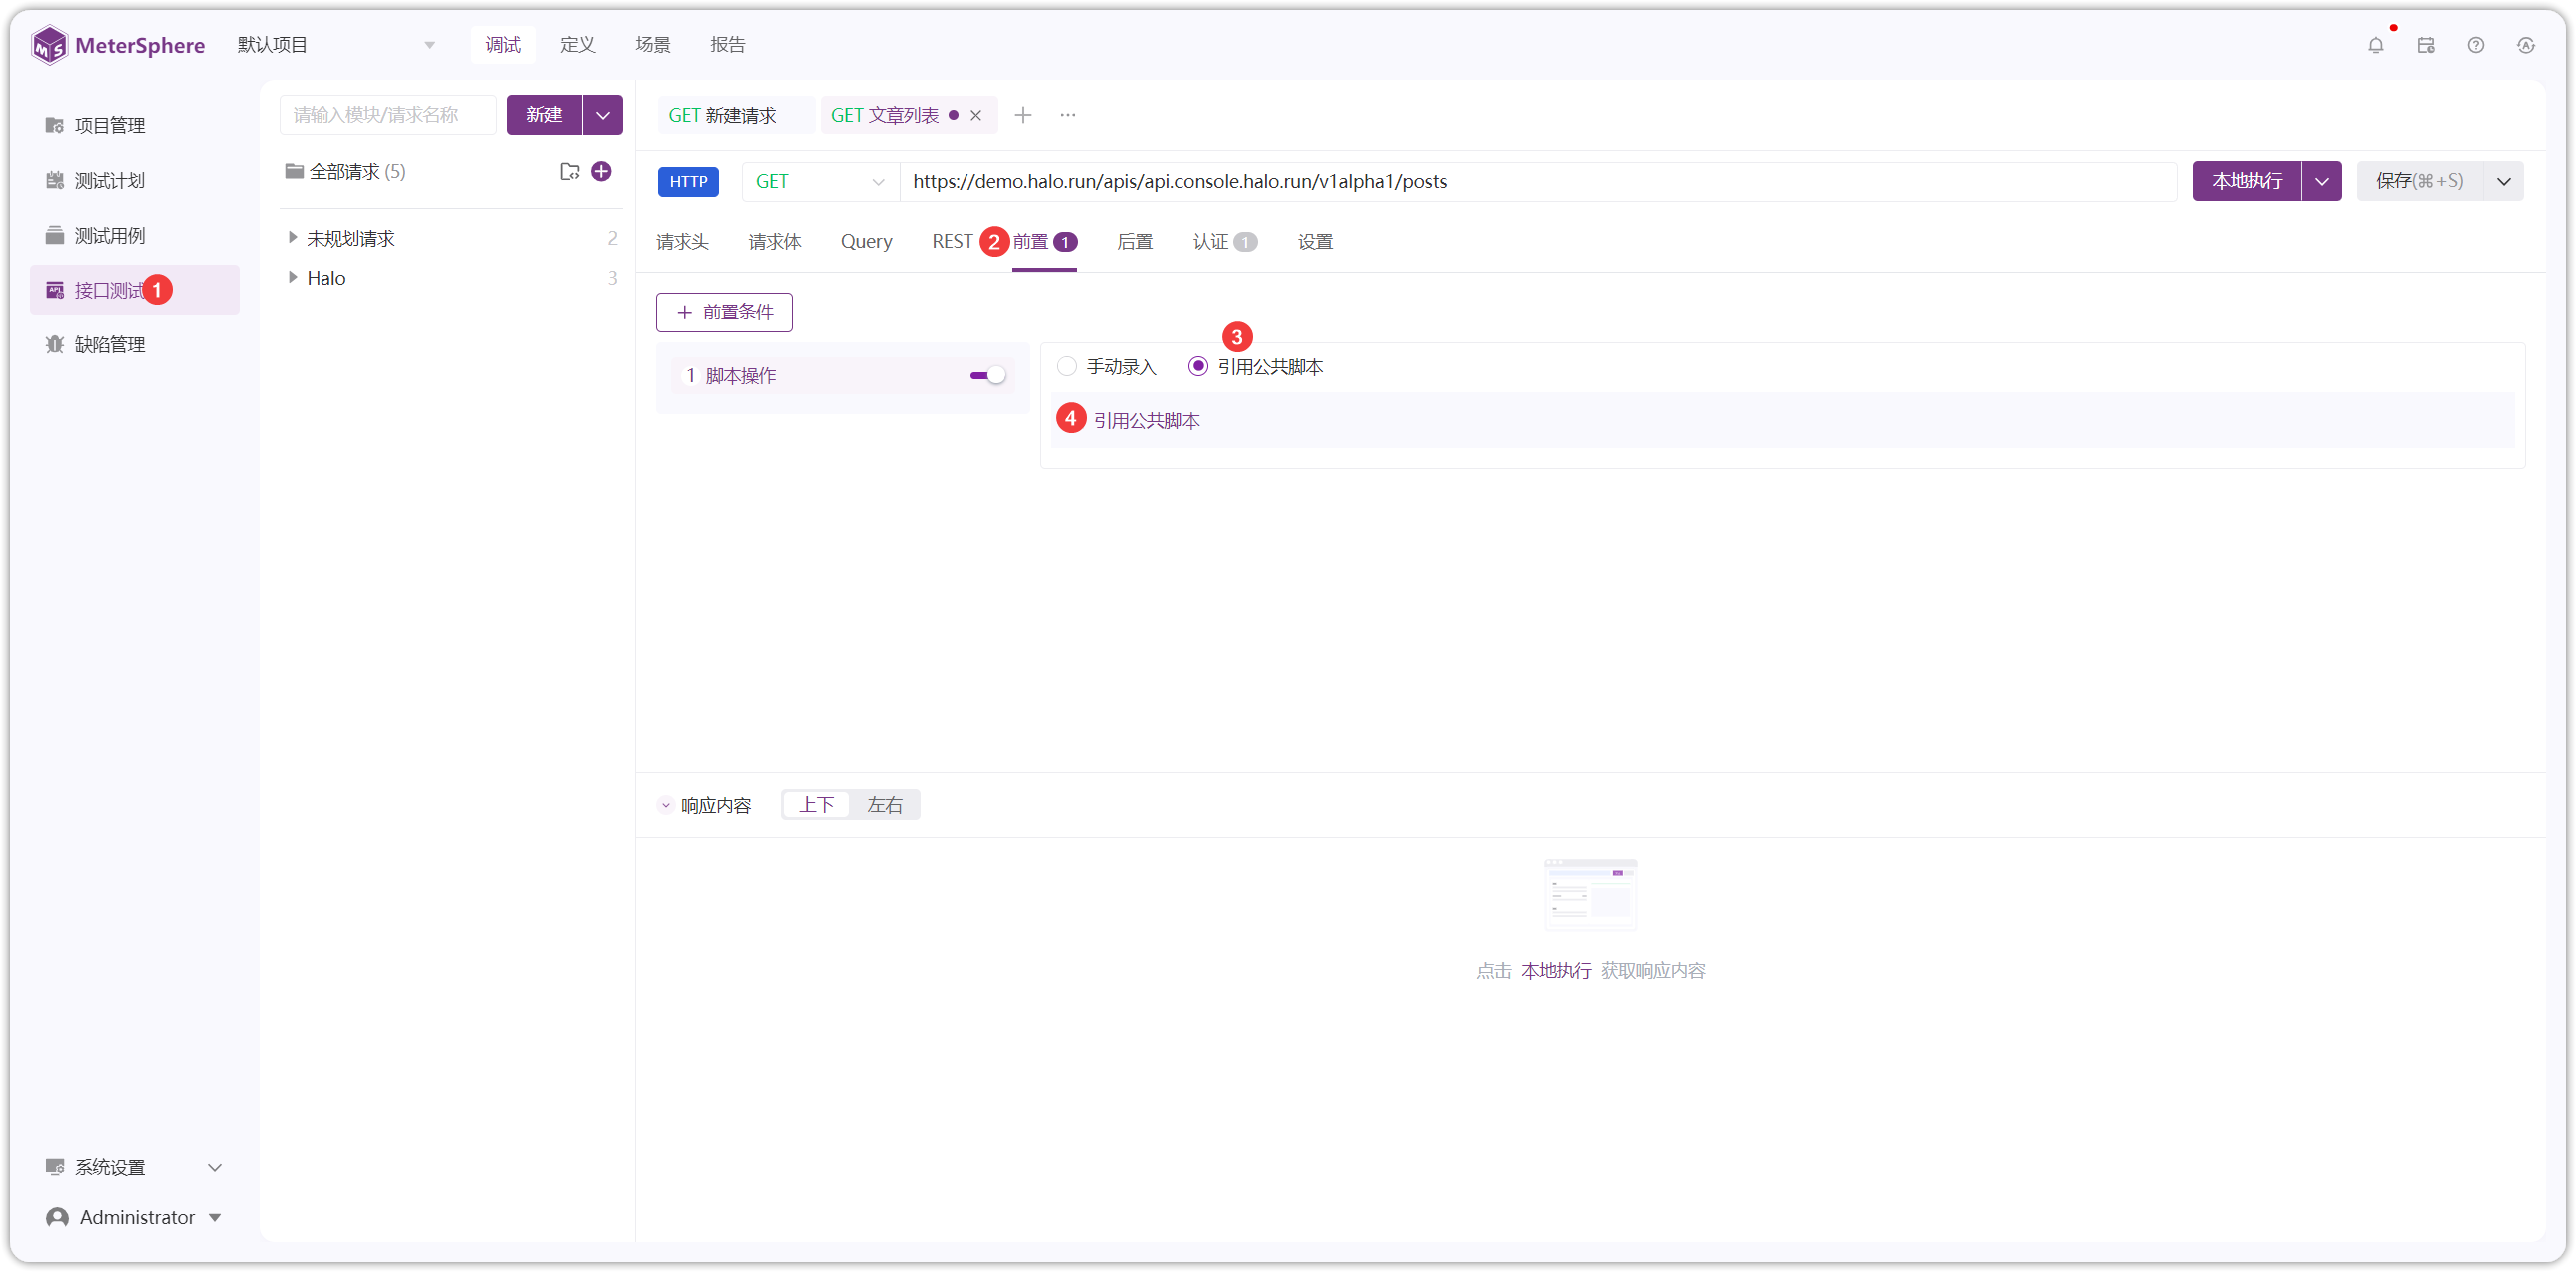Click the 新建 button
Viewport: 2576px width, 1272px height.
(x=545, y=115)
